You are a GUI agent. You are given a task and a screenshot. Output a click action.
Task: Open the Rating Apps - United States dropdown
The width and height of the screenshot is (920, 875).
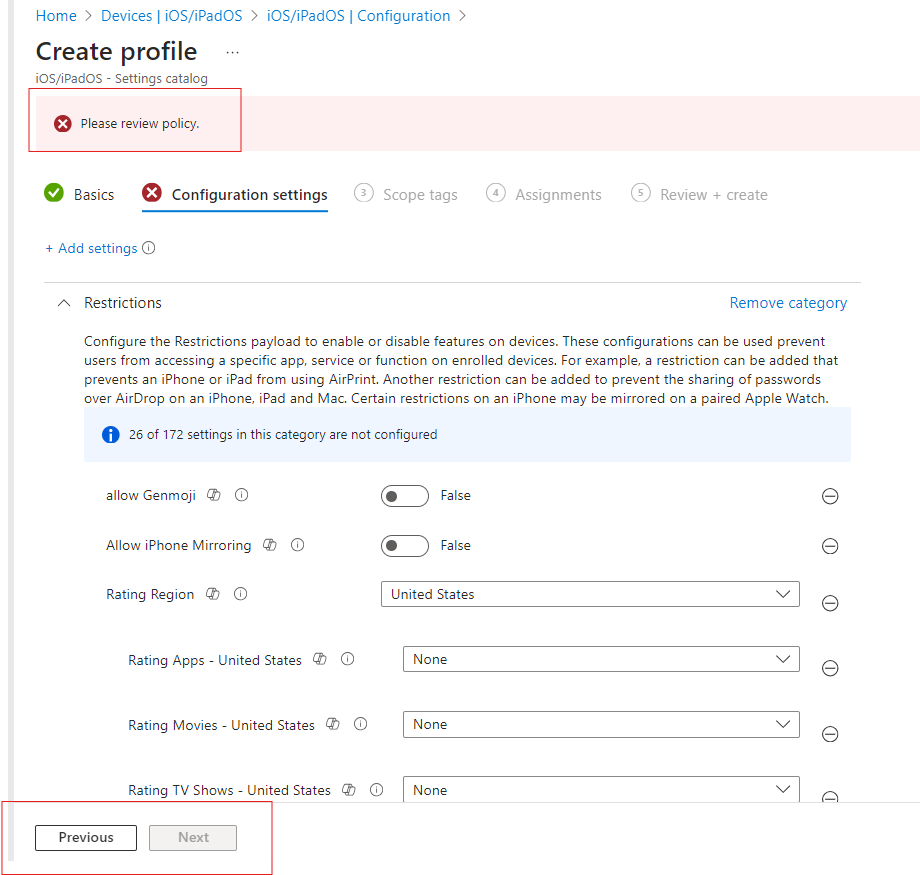(x=600, y=658)
